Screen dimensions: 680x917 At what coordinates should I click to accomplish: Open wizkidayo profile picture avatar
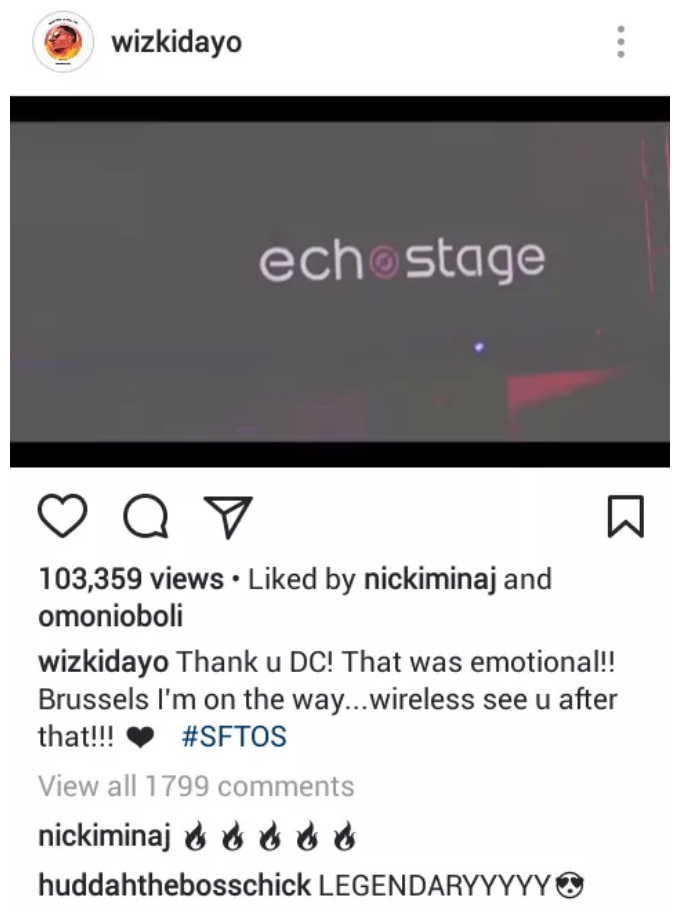click(x=63, y=42)
